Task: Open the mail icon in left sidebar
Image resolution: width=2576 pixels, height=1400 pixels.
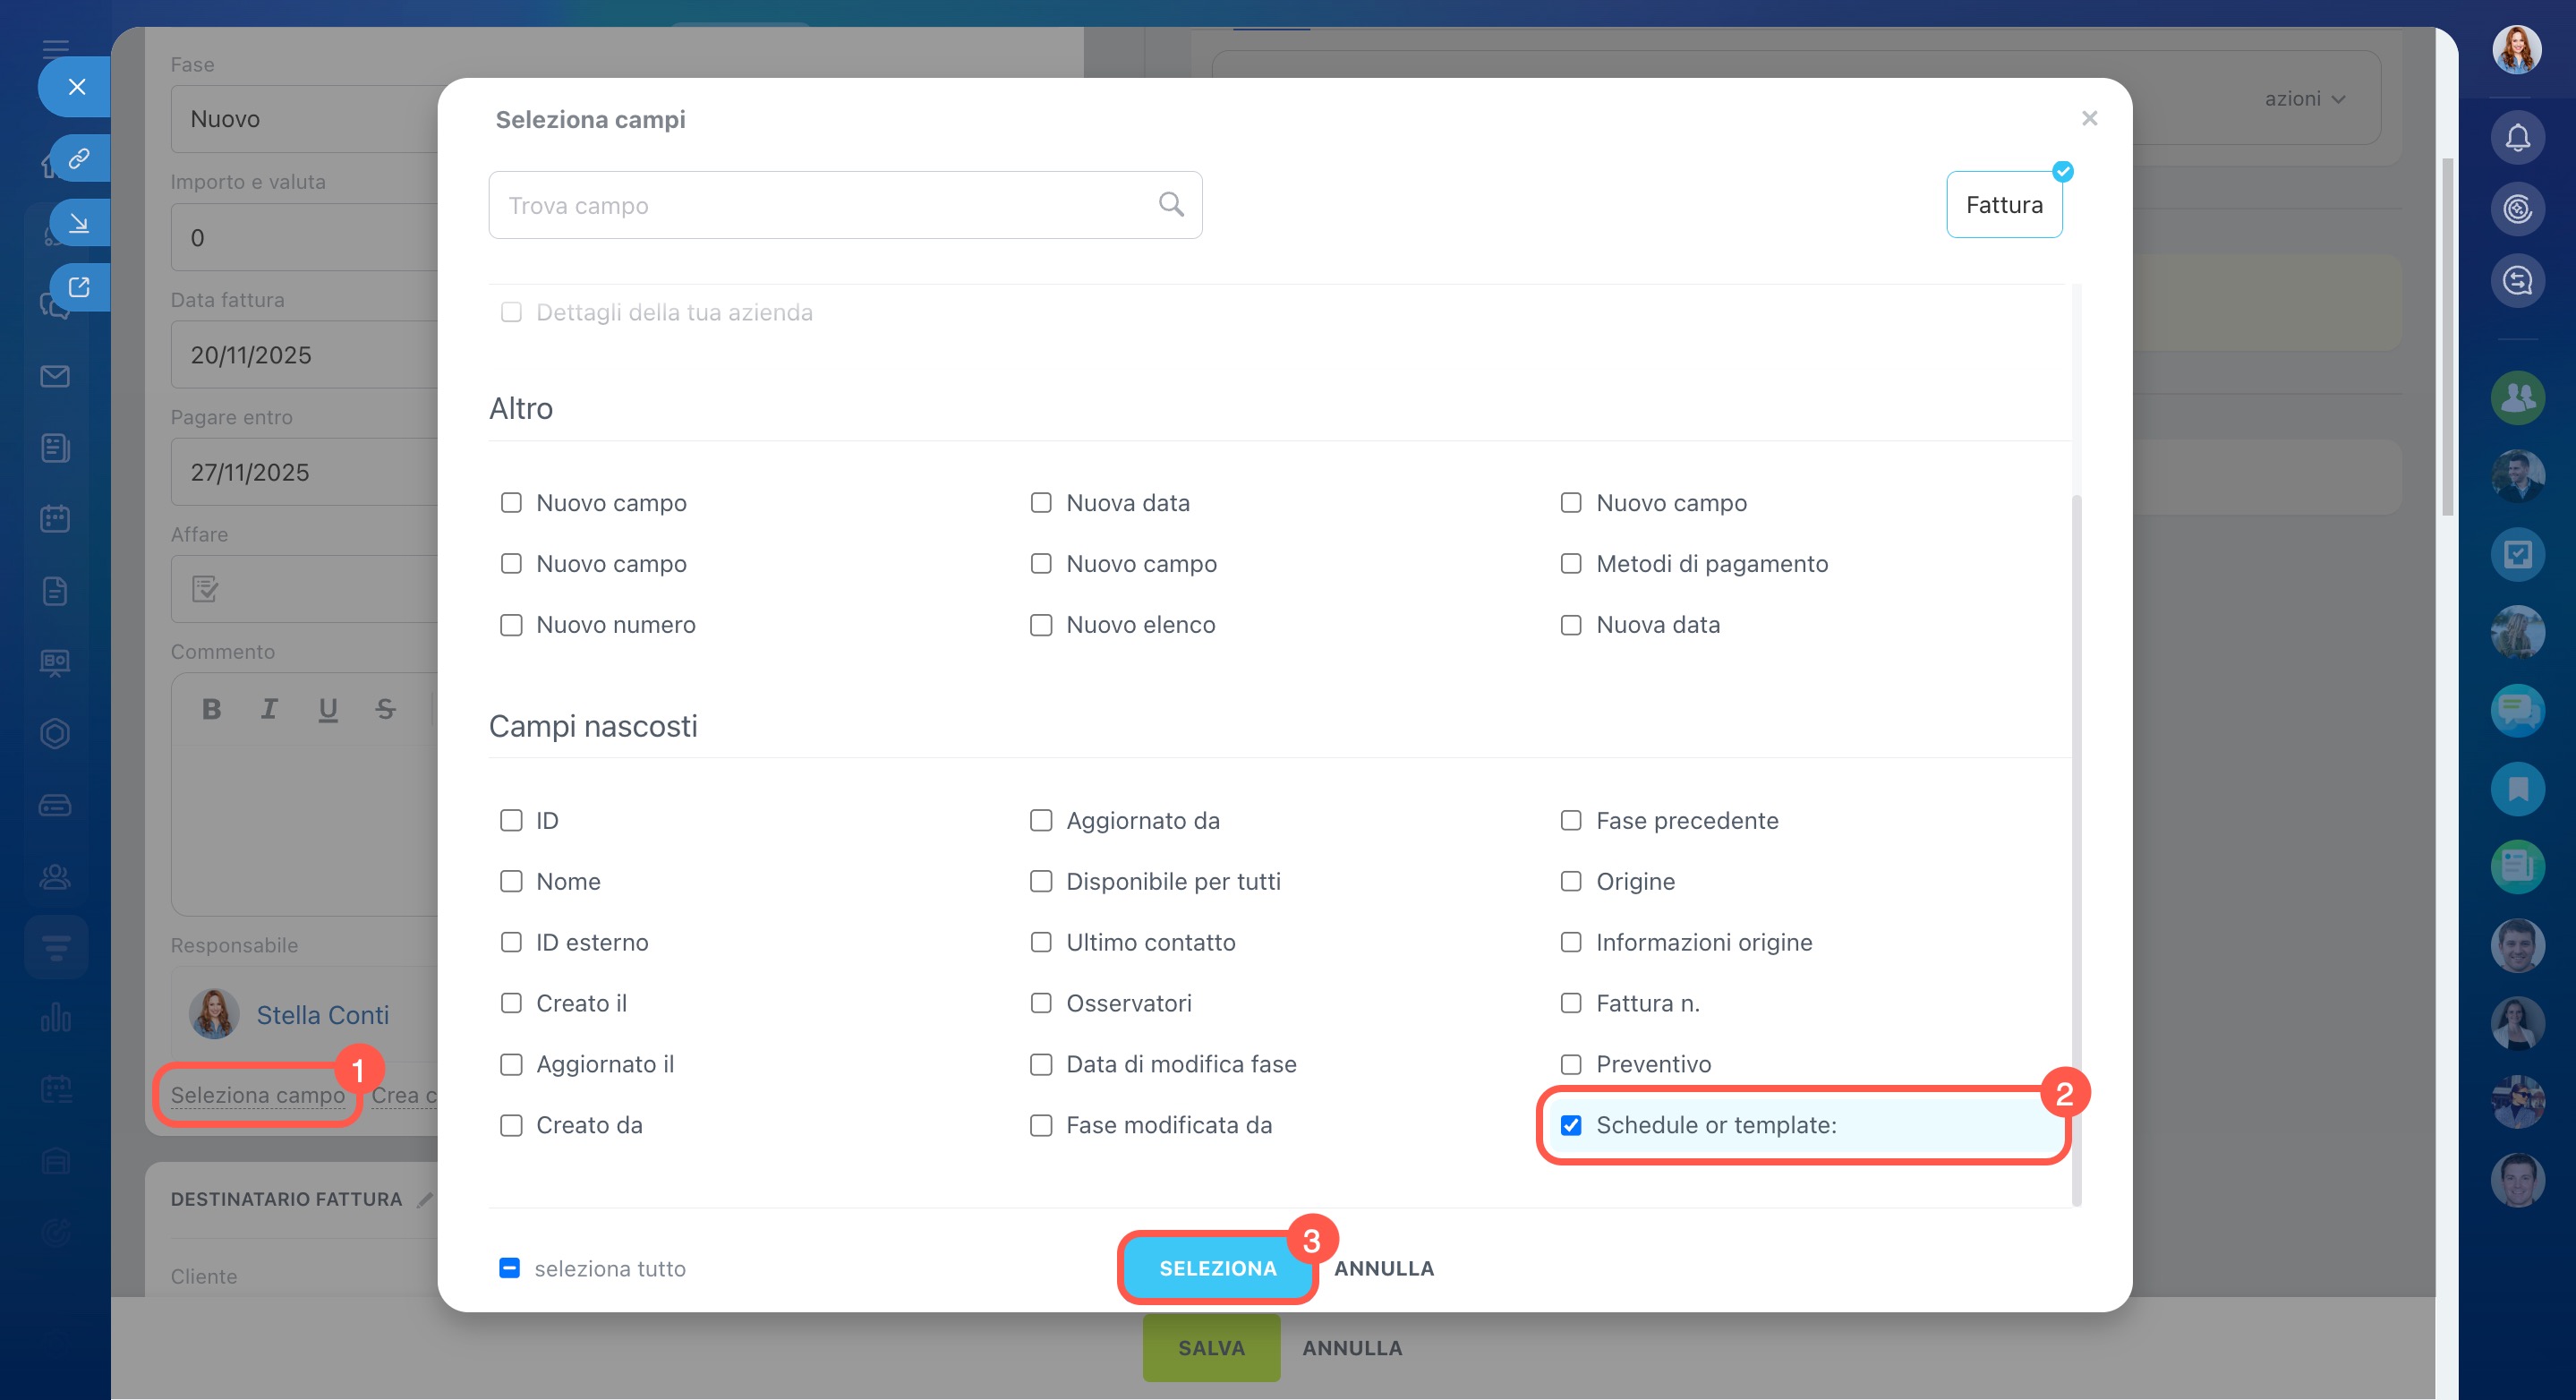Action: [x=55, y=376]
